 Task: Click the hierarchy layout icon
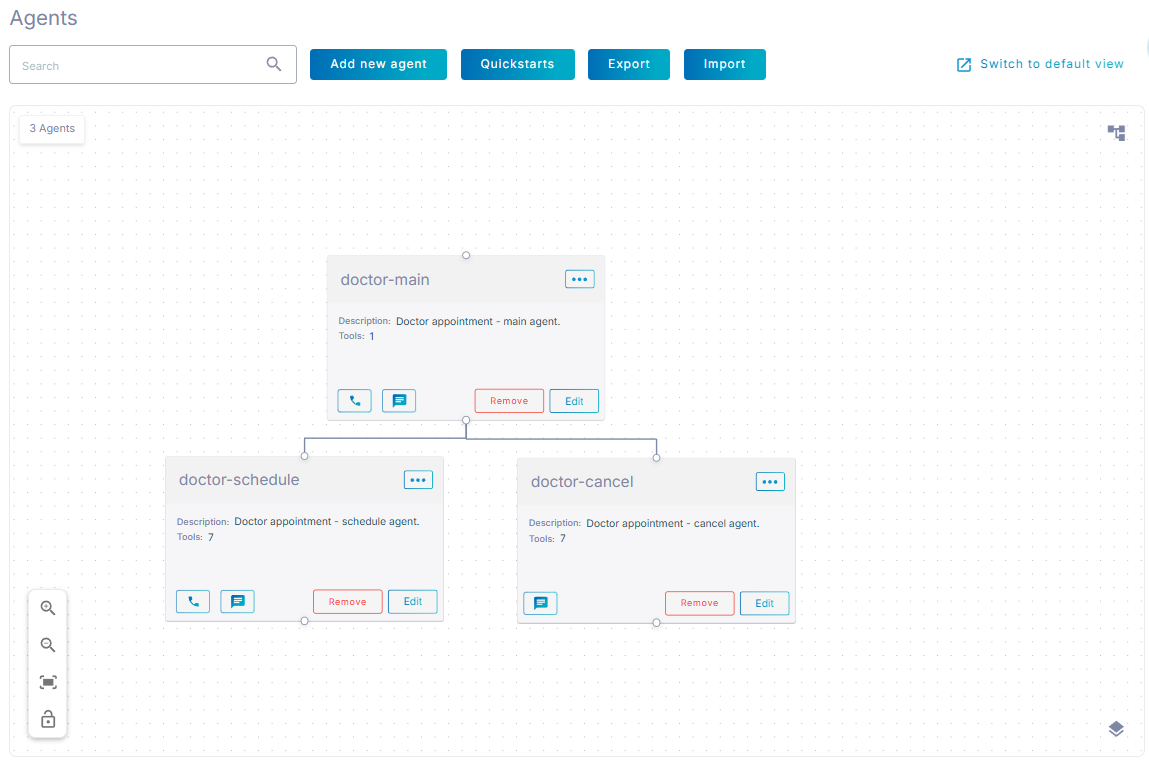click(1116, 133)
